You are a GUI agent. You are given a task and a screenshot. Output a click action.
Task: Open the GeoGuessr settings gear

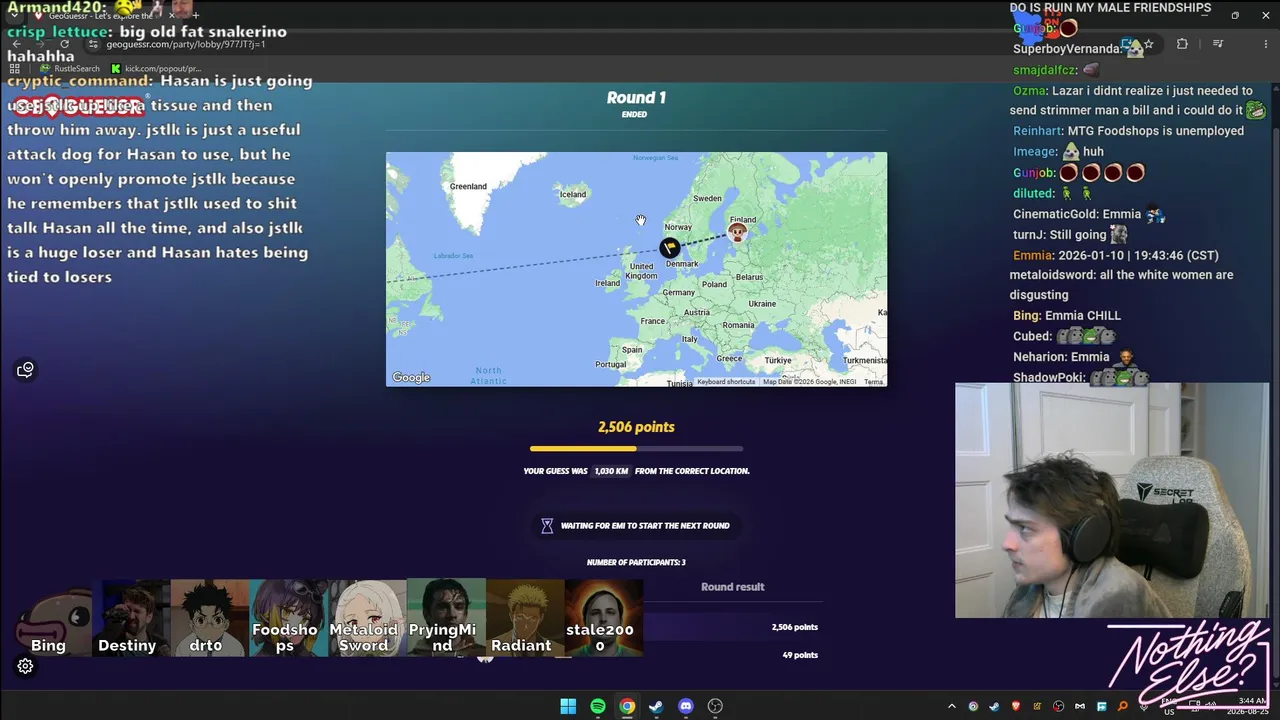pos(26,666)
